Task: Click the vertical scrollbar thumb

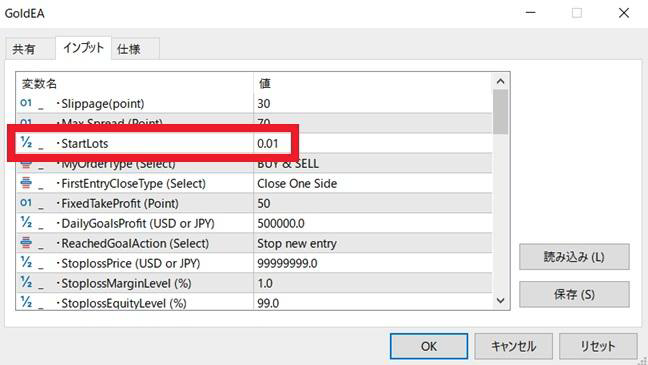Action: 500,112
